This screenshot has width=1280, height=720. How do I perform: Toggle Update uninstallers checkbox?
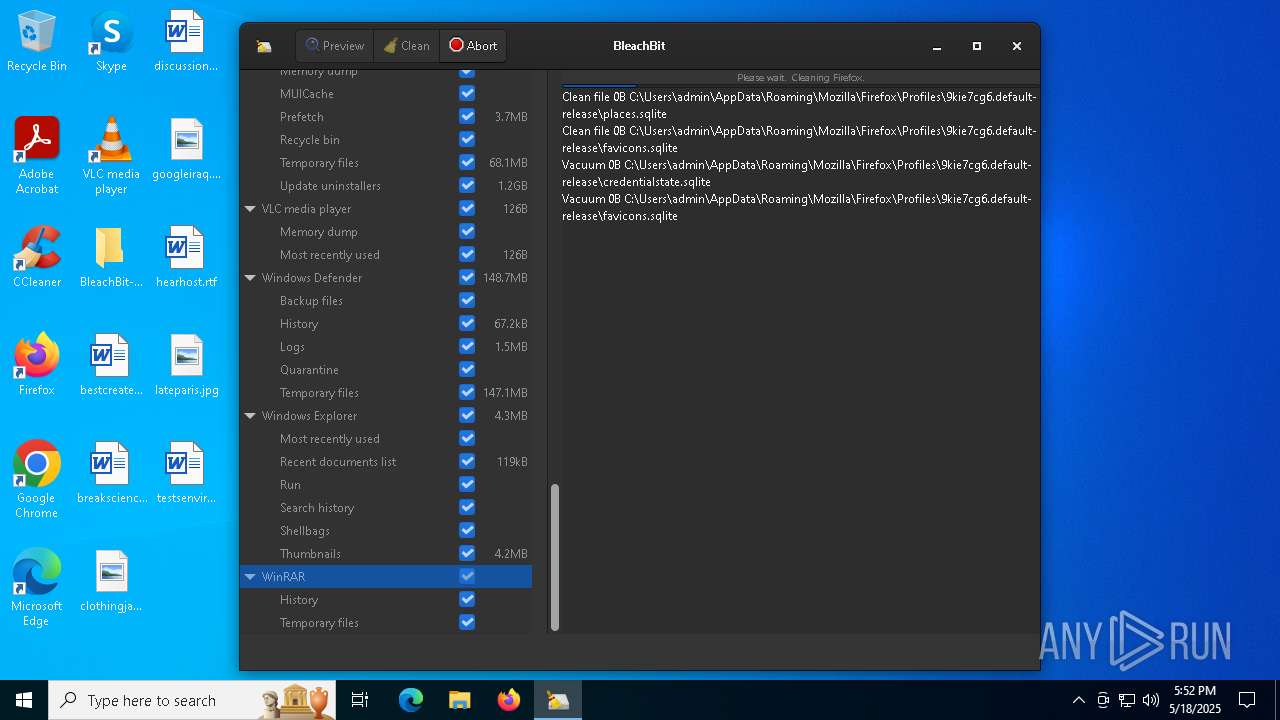click(467, 185)
